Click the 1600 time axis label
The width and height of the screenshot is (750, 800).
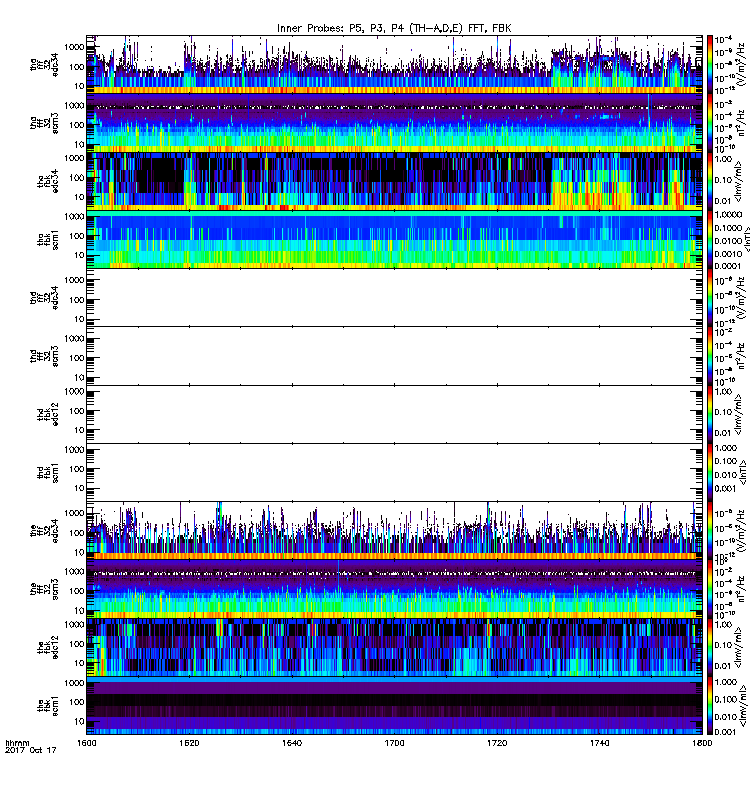pos(86,743)
